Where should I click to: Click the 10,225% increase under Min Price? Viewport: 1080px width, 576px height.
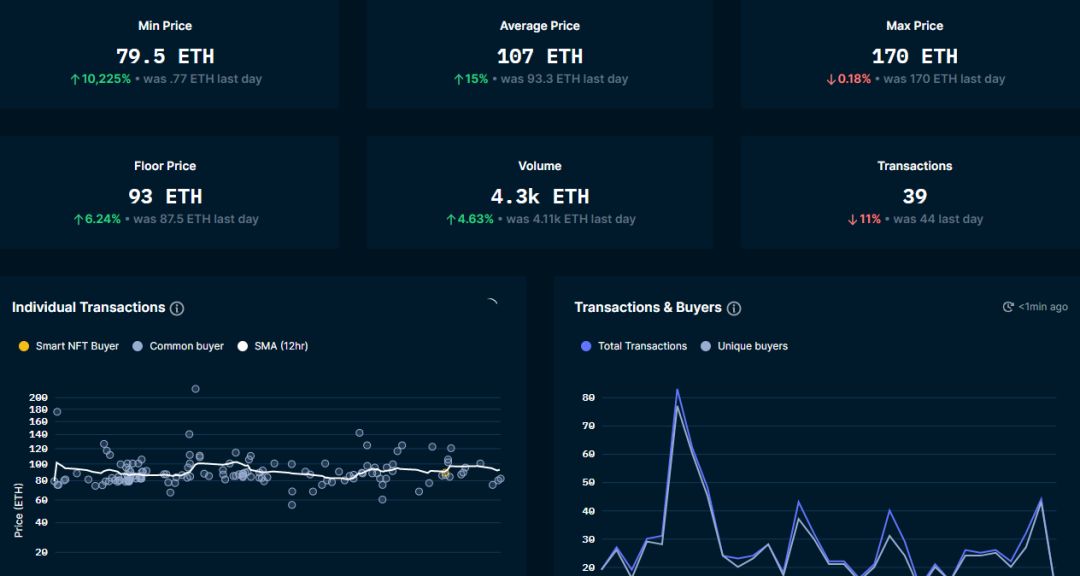pyautogui.click(x=100, y=79)
